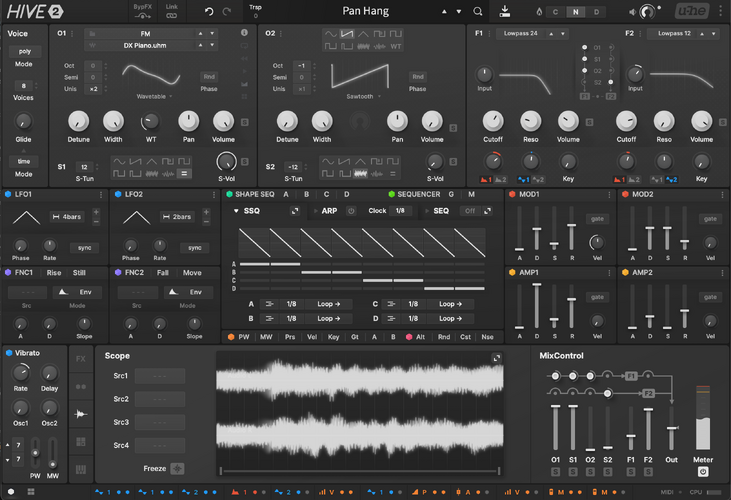
Task: Open the XY pads grid sidebar icon
Action: point(81,442)
